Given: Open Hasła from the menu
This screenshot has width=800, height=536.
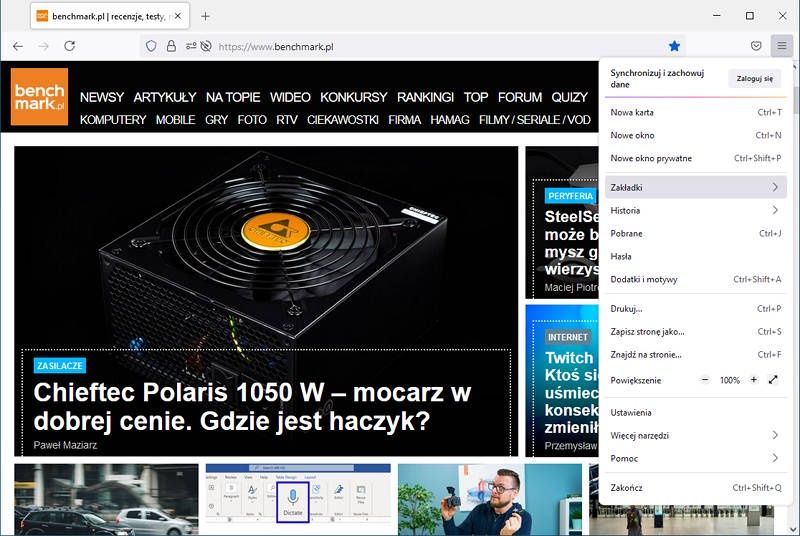Looking at the screenshot, I should (695, 257).
